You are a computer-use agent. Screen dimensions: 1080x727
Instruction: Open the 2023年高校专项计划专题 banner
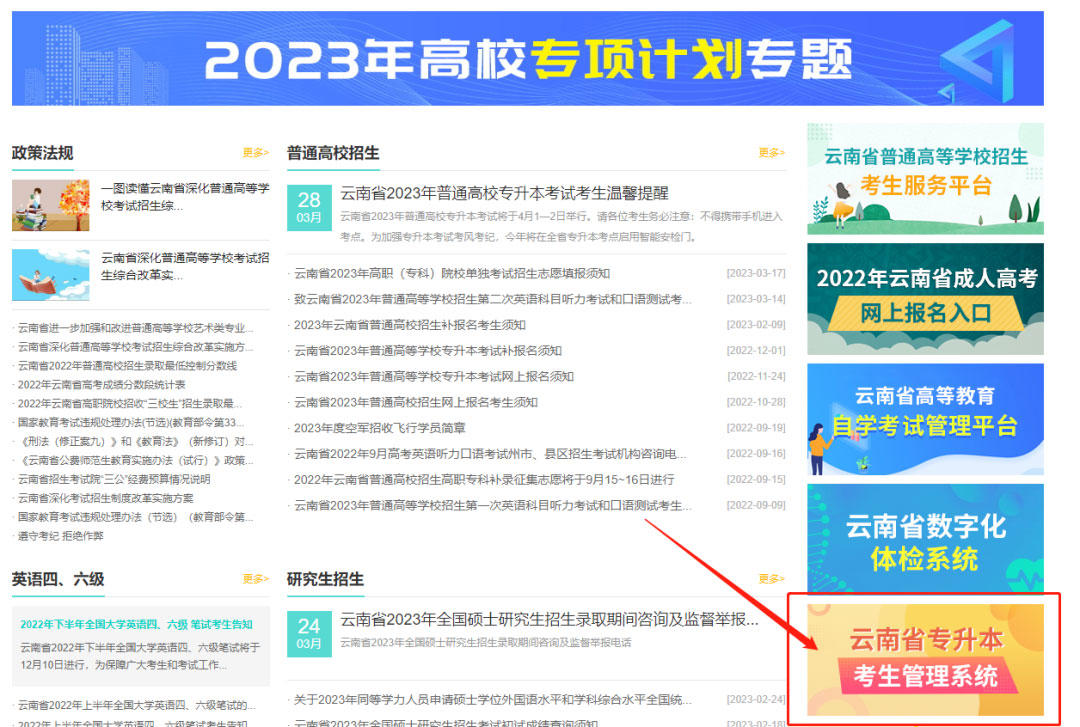tap(527, 58)
